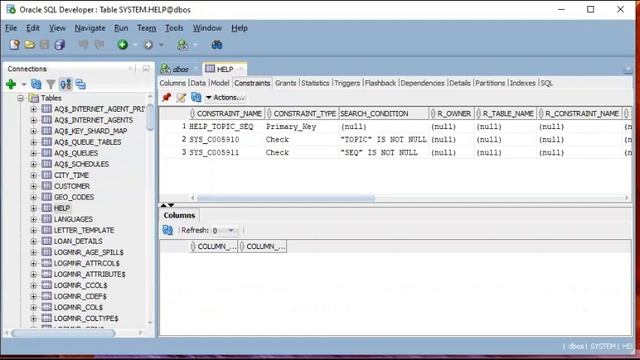640x360 pixels.
Task: Switch to the Columns sub-tab
Action: (x=172, y=83)
